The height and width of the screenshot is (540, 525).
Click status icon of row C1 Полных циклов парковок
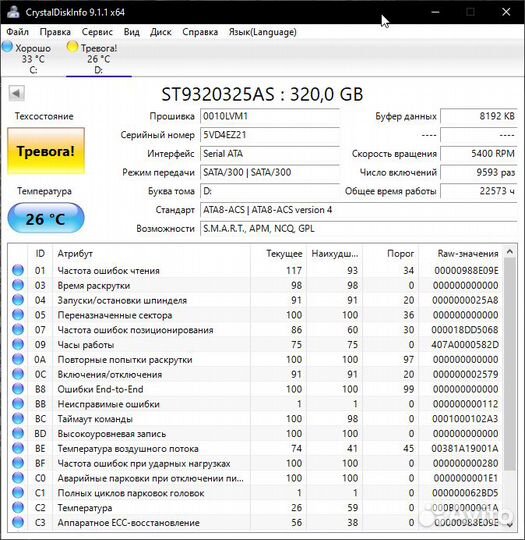point(18,492)
